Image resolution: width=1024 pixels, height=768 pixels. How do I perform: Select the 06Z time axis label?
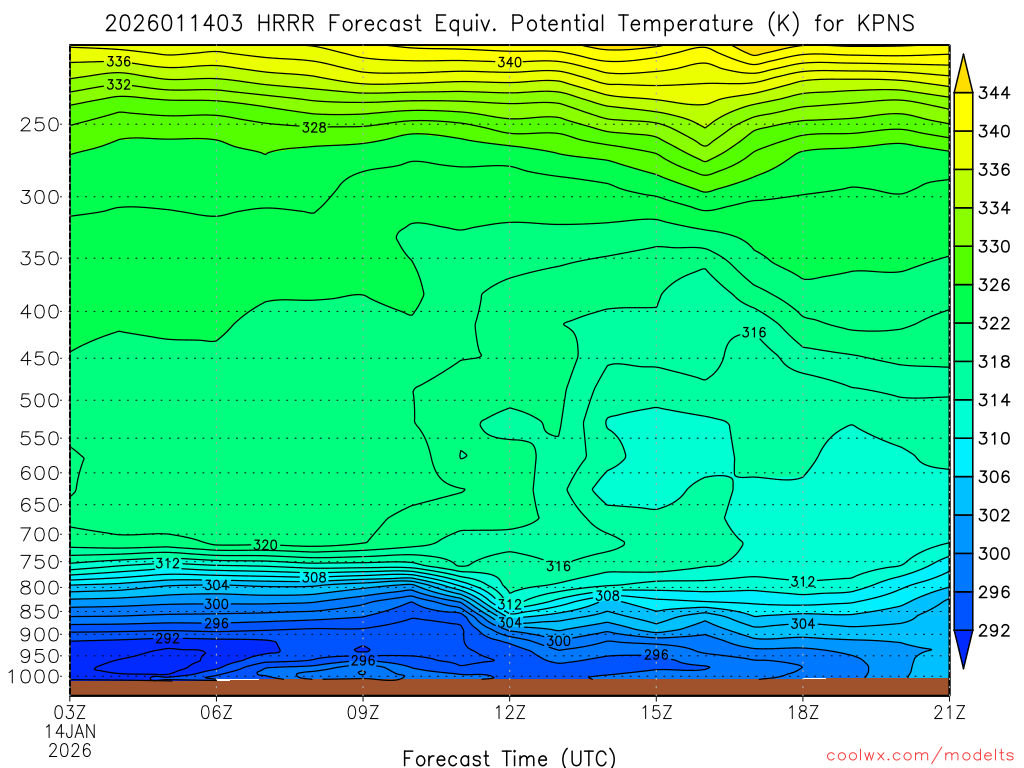pyautogui.click(x=216, y=712)
